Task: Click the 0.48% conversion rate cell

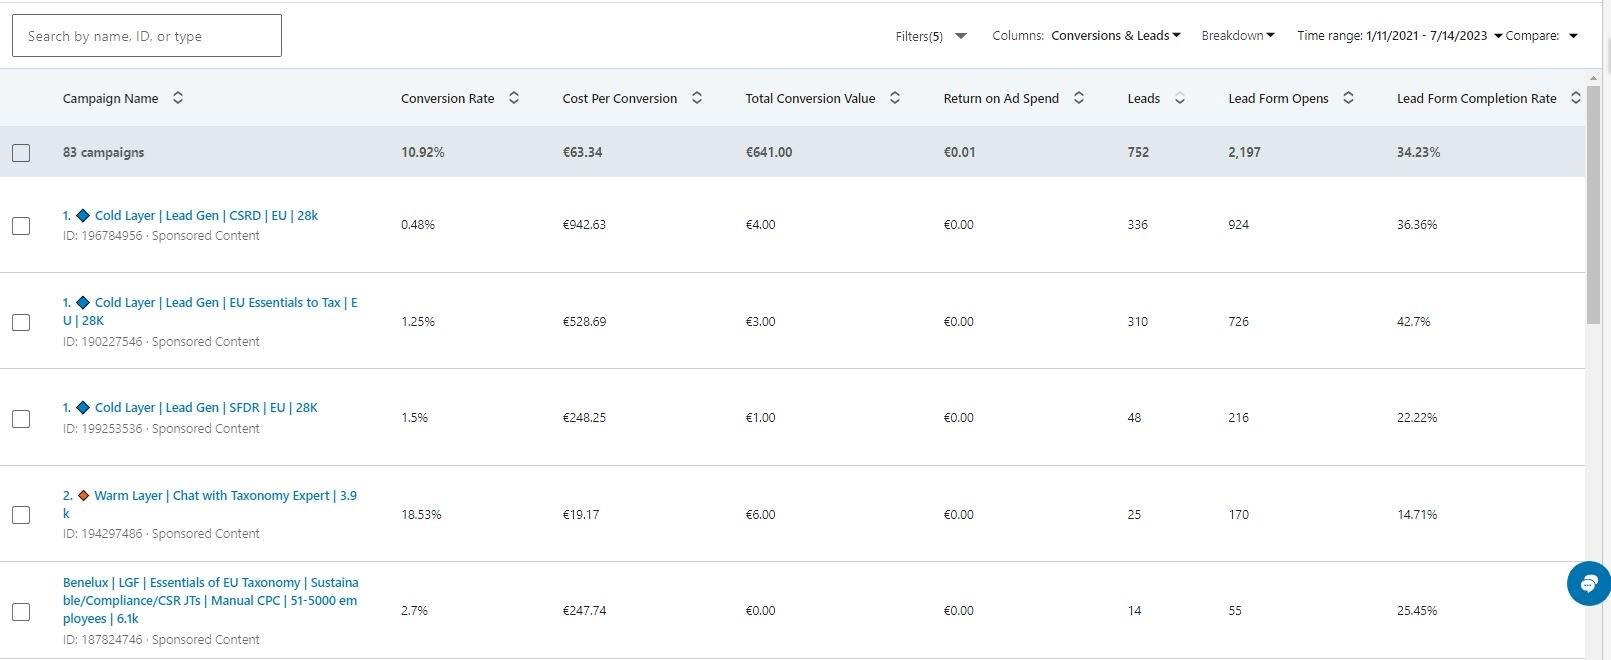Action: tap(418, 225)
